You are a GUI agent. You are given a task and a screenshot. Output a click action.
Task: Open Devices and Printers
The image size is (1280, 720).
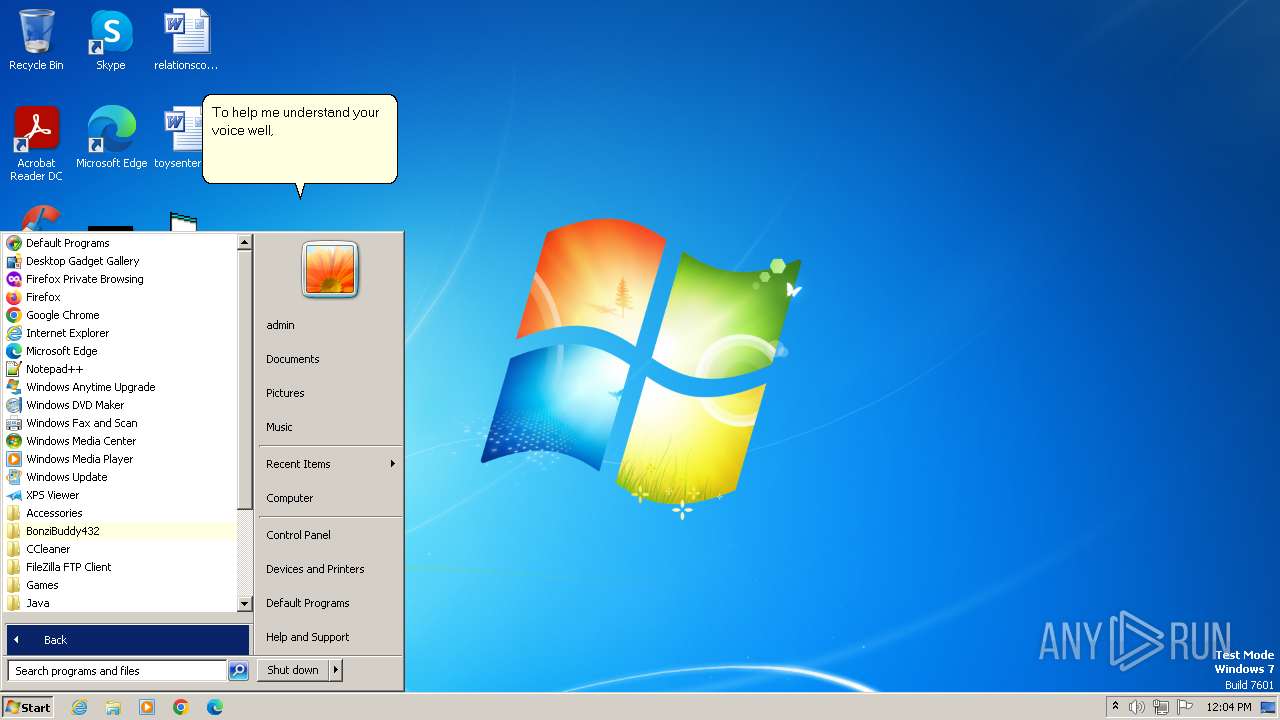(x=330, y=569)
